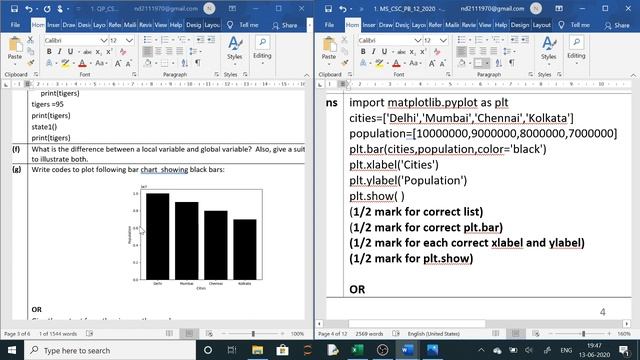Open File Explorer from taskbar
The width and height of the screenshot is (640, 360).
coord(258,350)
